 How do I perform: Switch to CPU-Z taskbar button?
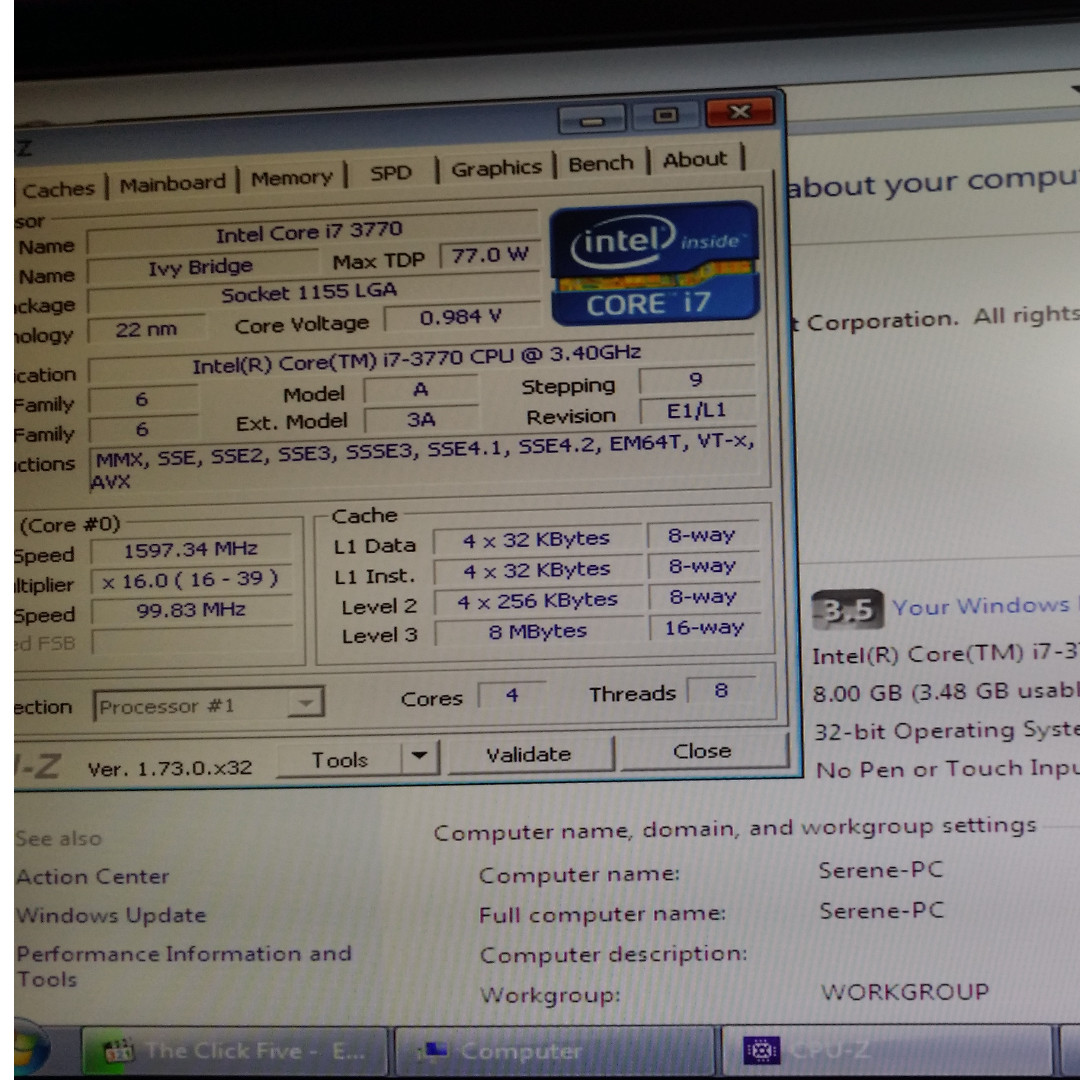(886, 1050)
